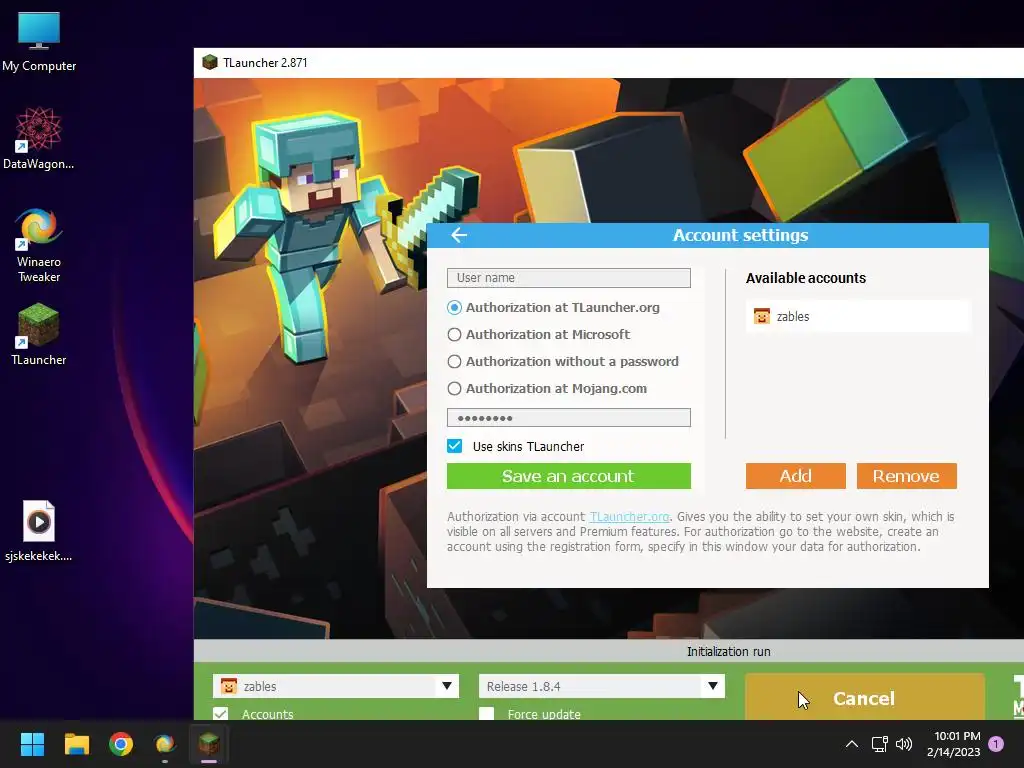Screen dimensions: 1024x768
Task: Select the sjskekekek media file on desktop
Action: tap(39, 530)
